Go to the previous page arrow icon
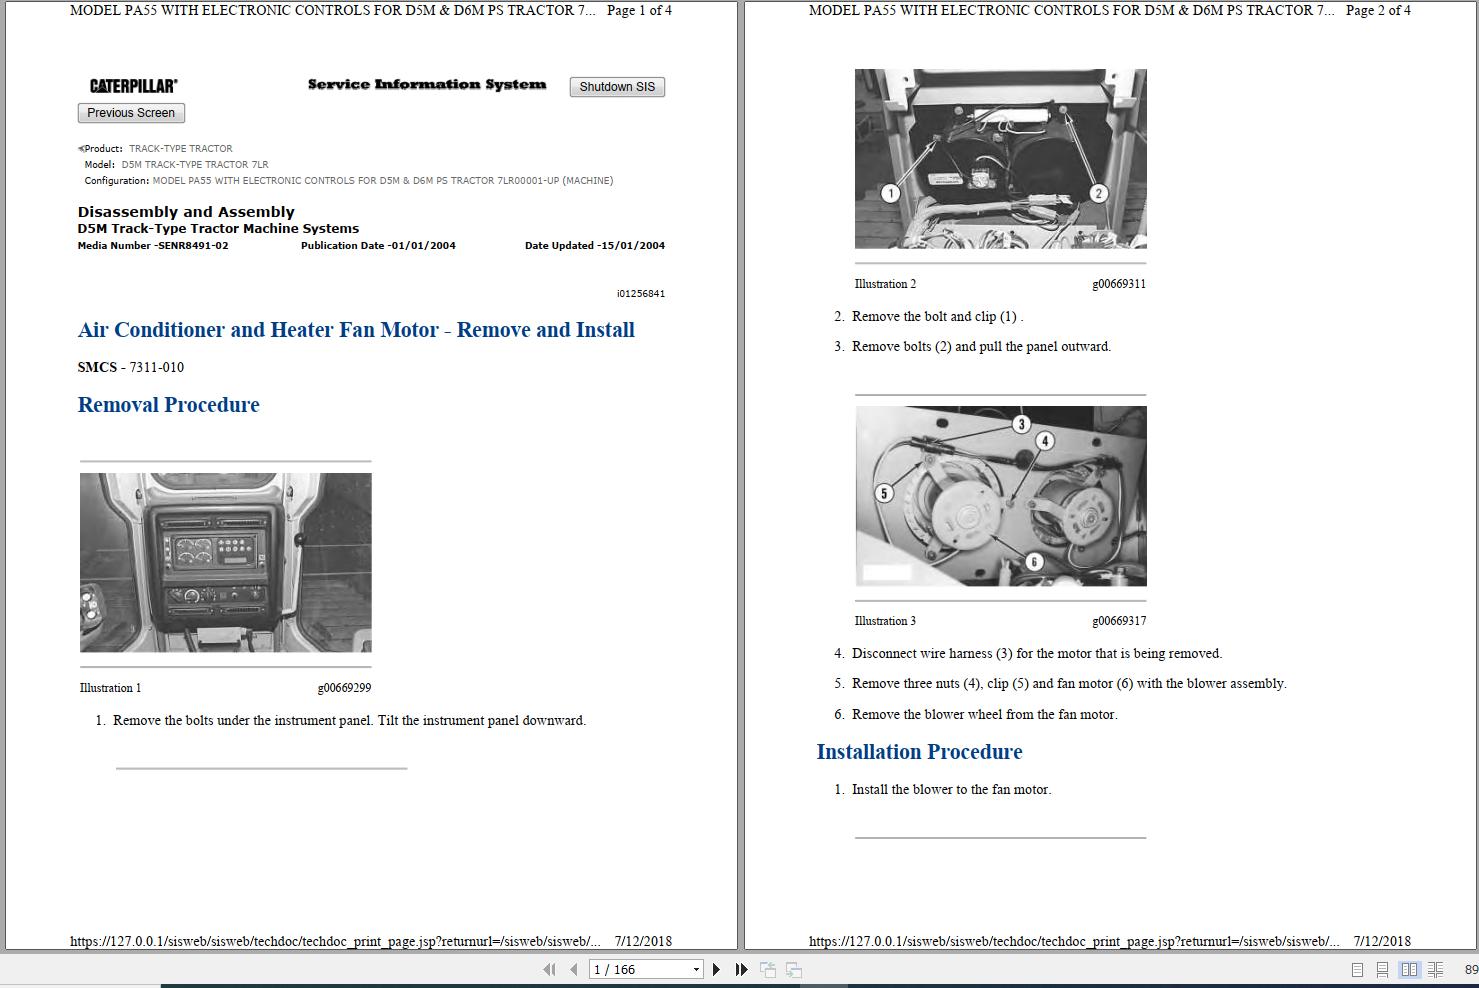Image resolution: width=1479 pixels, height=988 pixels. 572,969
